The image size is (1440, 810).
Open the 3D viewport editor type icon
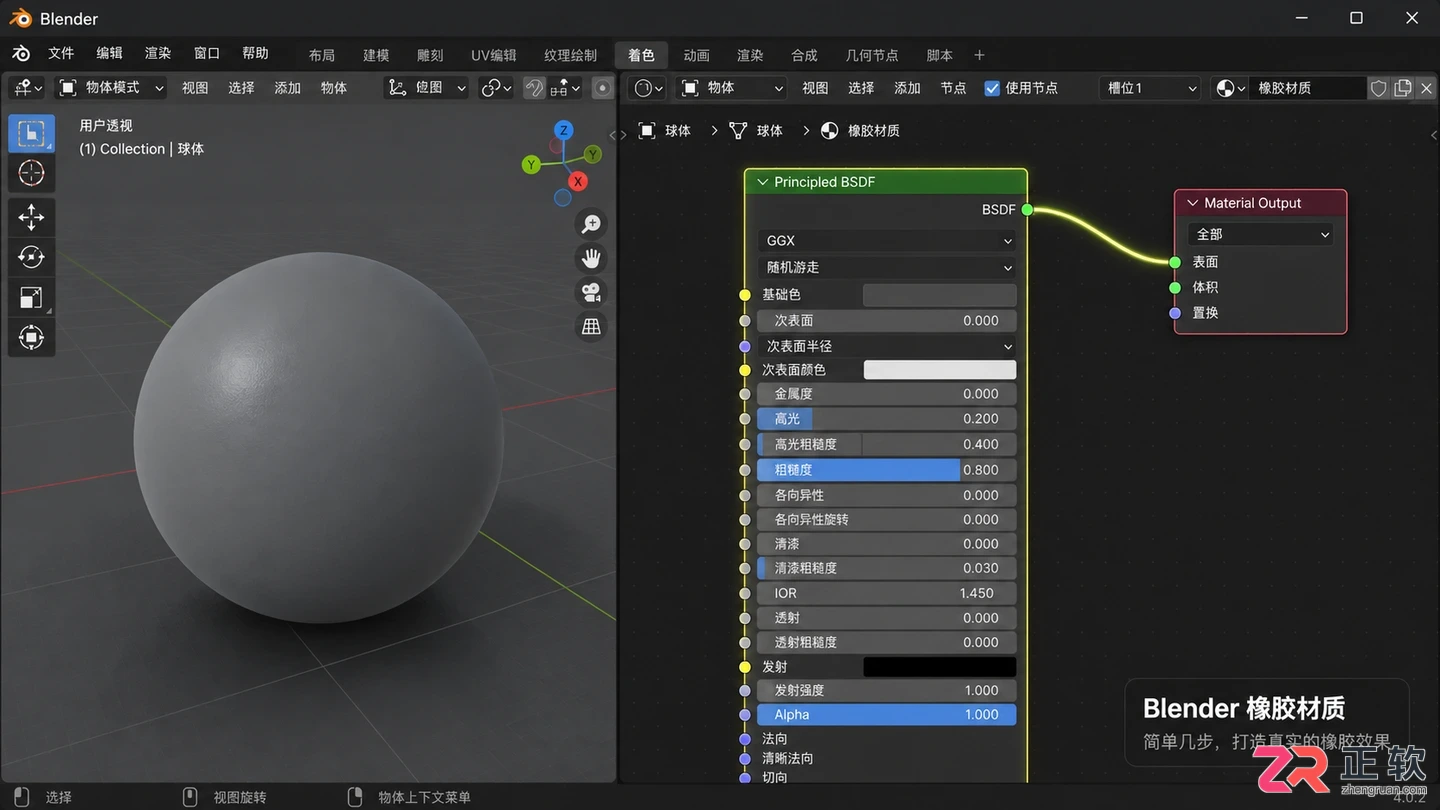(x=27, y=88)
